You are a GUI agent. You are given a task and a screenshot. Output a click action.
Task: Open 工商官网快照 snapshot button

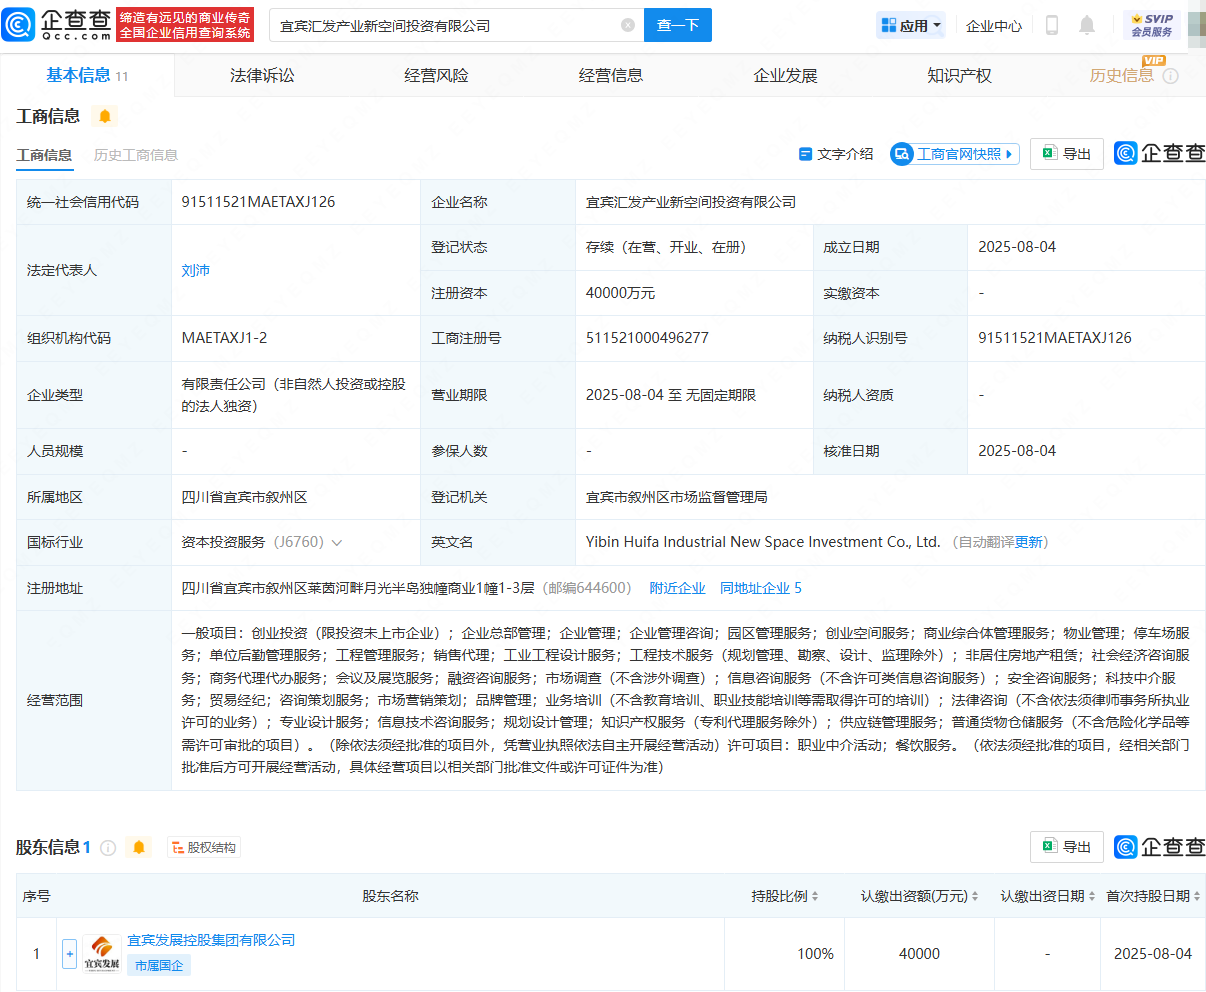pos(955,154)
